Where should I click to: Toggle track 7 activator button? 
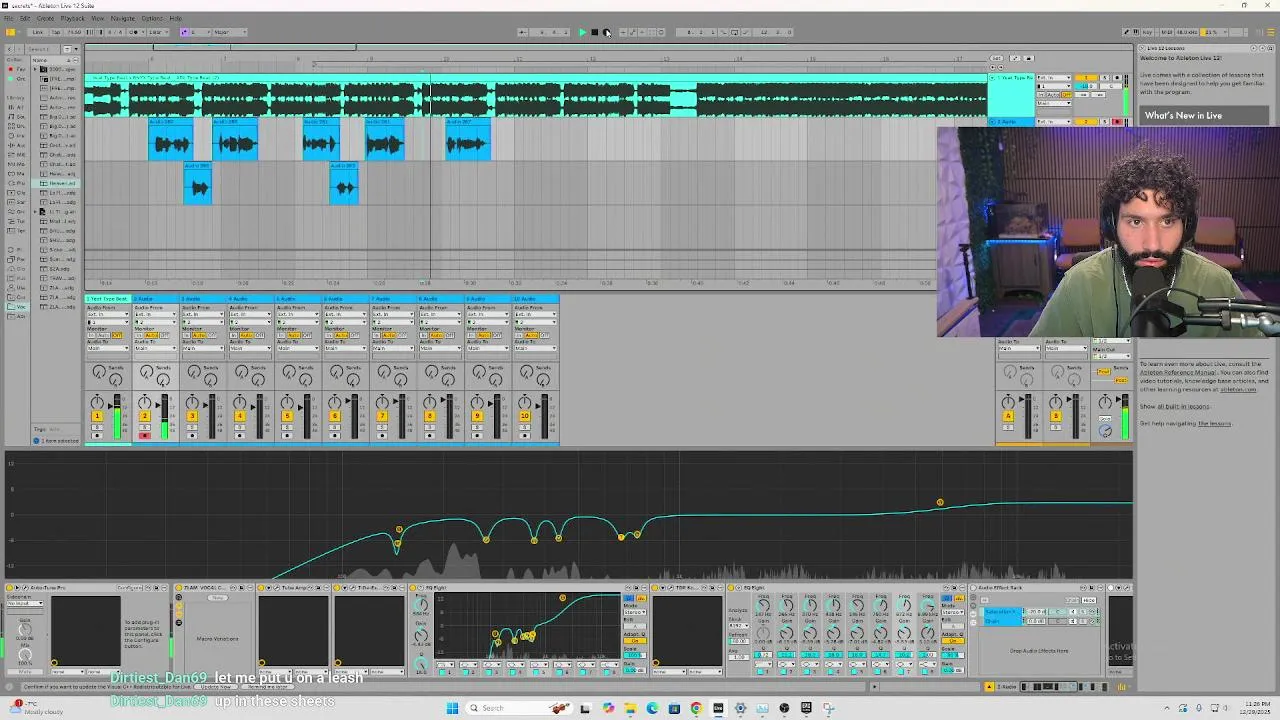(382, 416)
